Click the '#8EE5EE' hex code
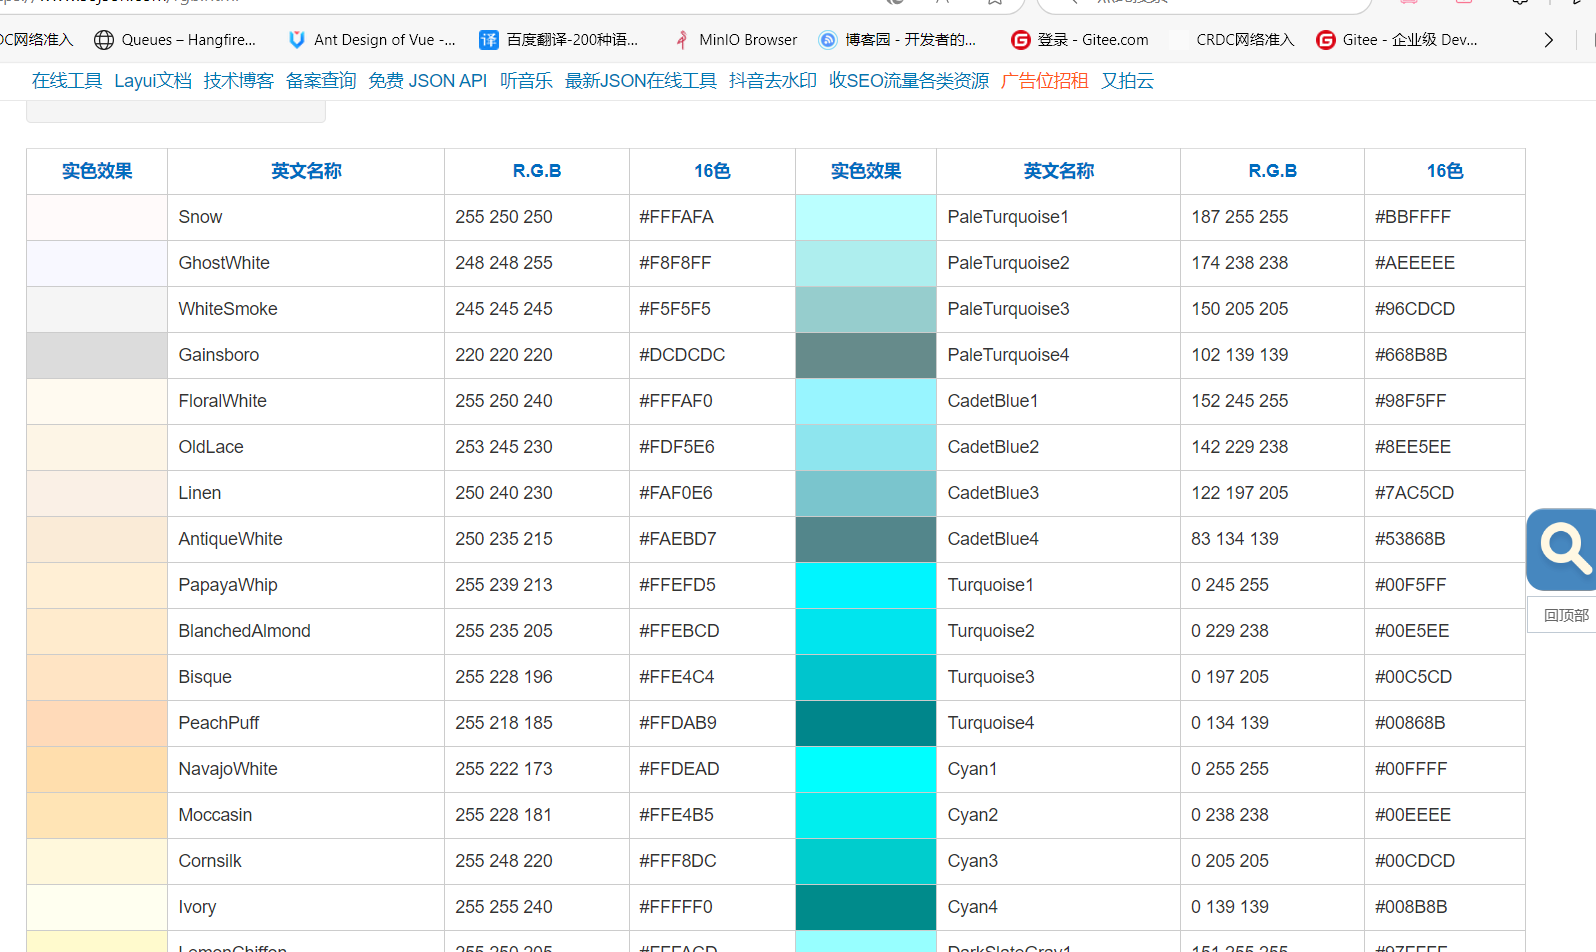Screen dimensions: 1596x952 pos(1413,447)
